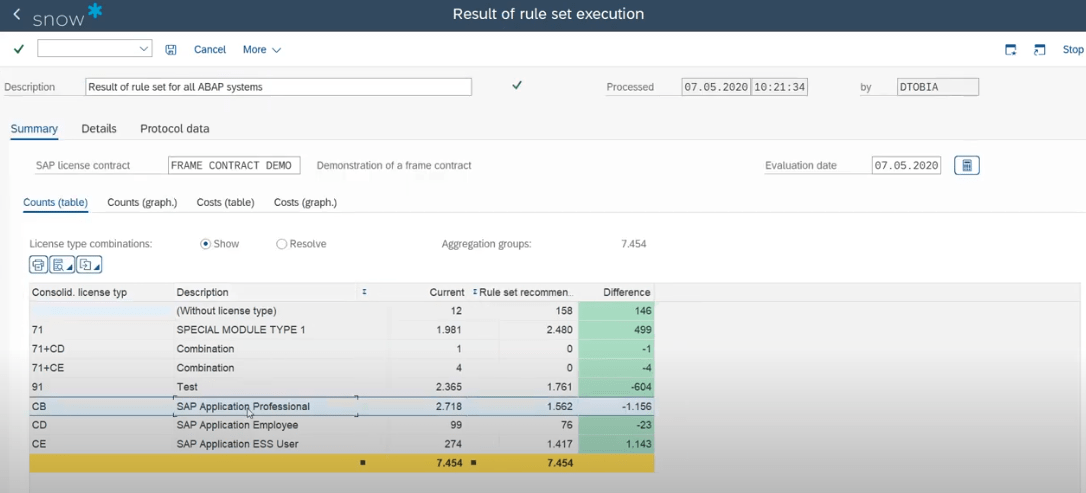This screenshot has width=1086, height=493.
Task: Click the 274 current value cell
Action: click(x=429, y=444)
